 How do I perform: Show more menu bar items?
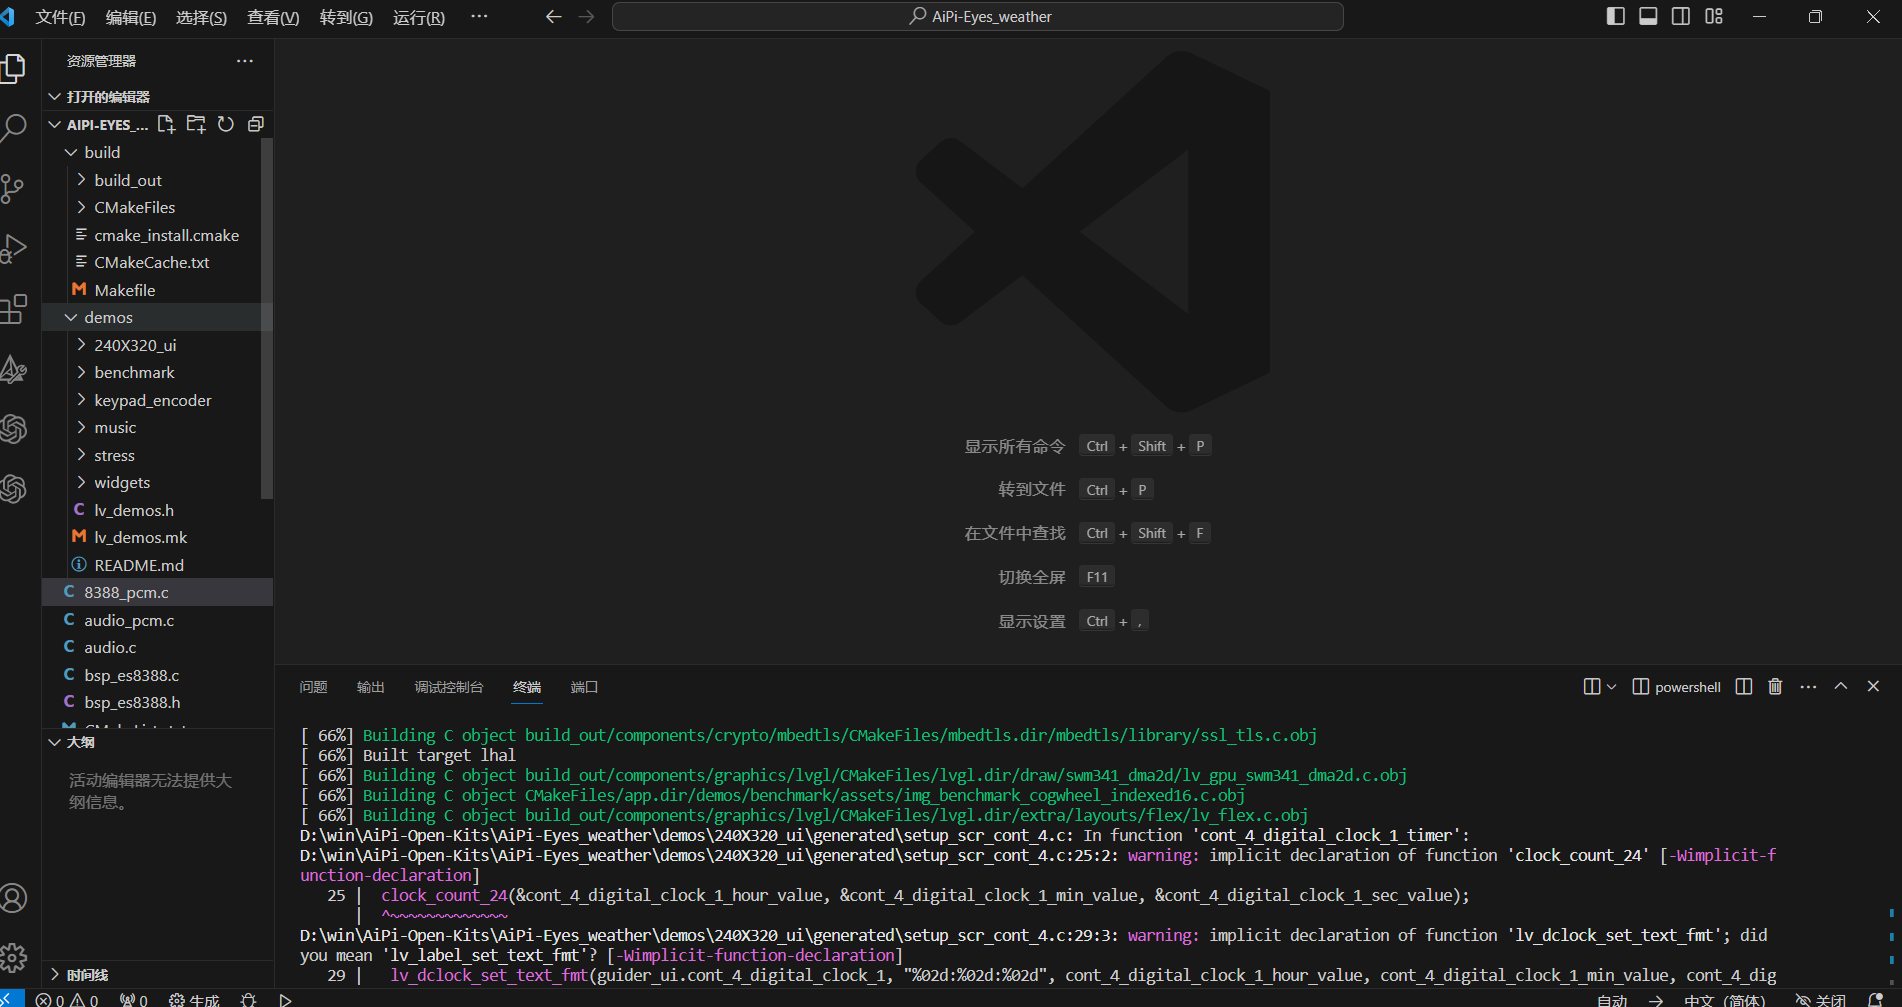pos(479,16)
